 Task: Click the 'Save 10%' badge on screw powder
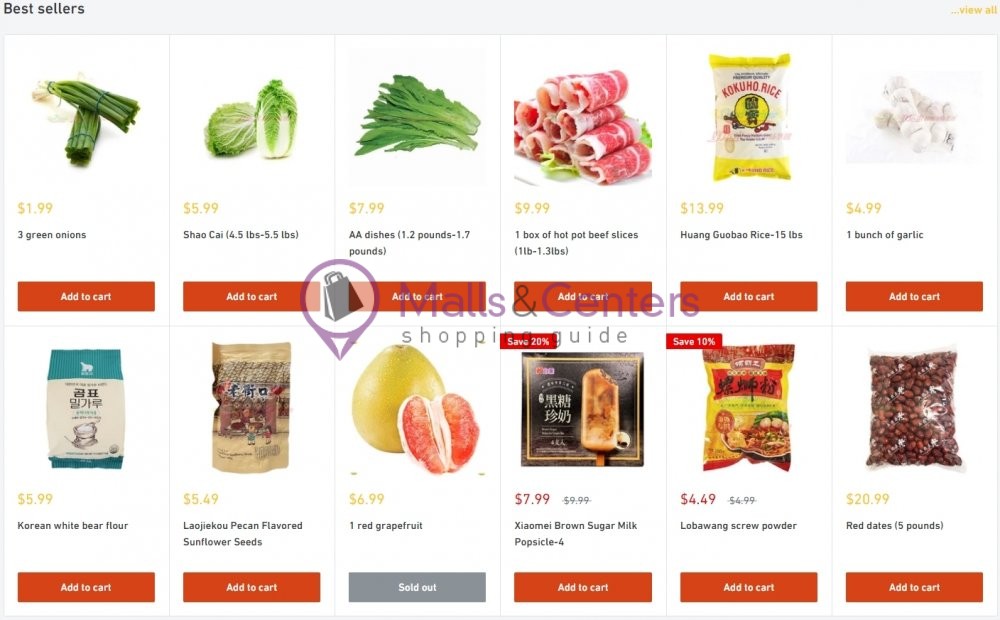point(694,341)
